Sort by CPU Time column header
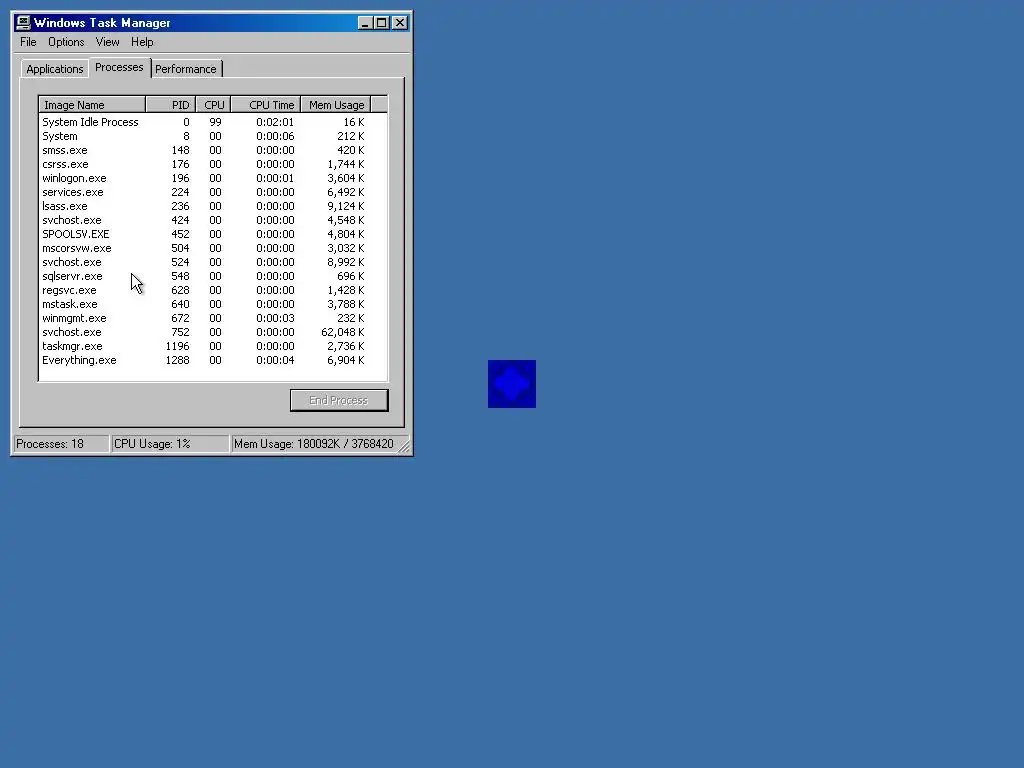1024x768 pixels. tap(266, 105)
